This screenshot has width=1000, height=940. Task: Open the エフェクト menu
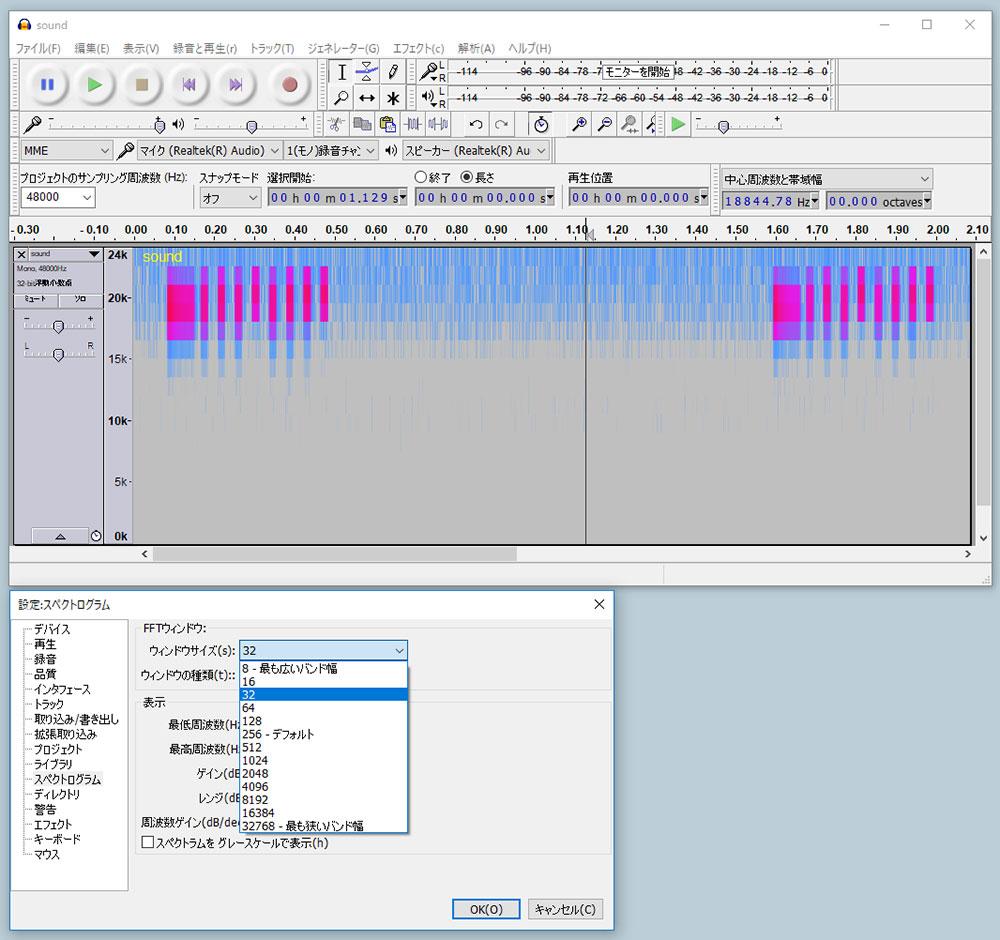(x=418, y=48)
